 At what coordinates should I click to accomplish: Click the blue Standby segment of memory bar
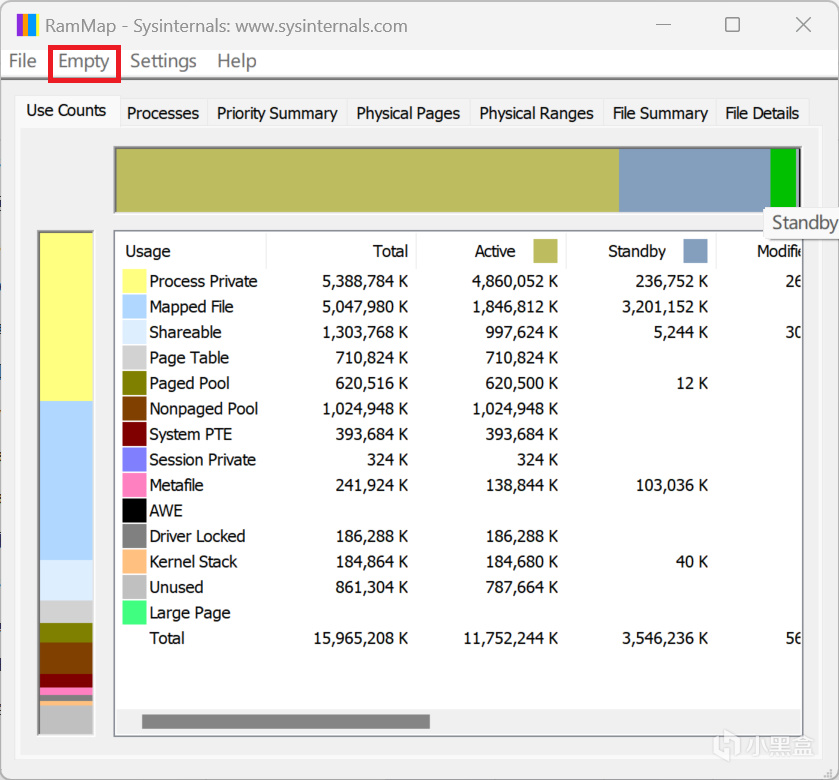pos(695,180)
